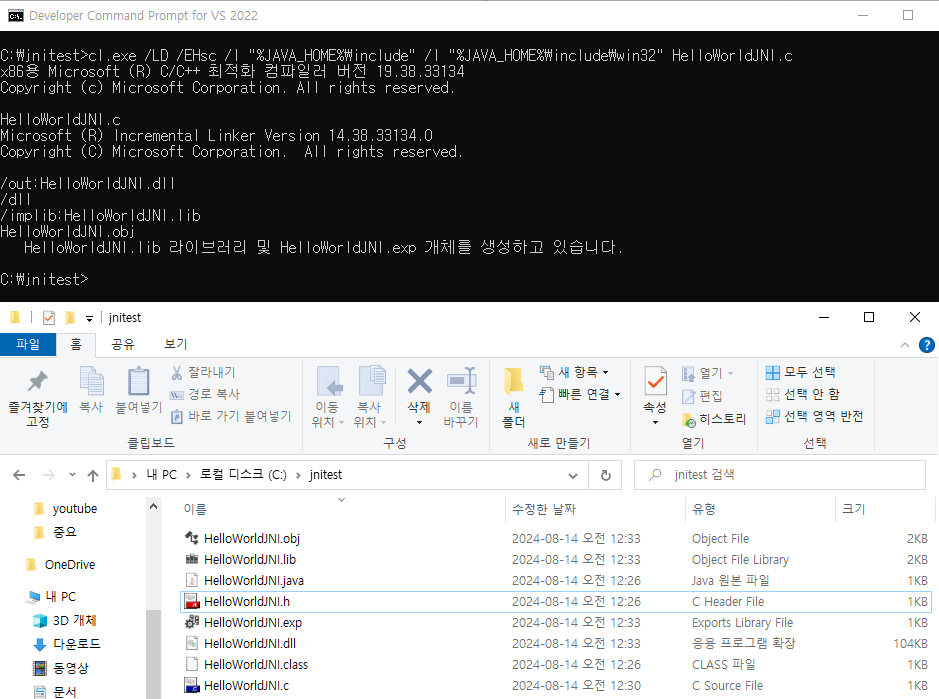
Task: Click the Delete (삭제) X icon
Action: [419, 382]
